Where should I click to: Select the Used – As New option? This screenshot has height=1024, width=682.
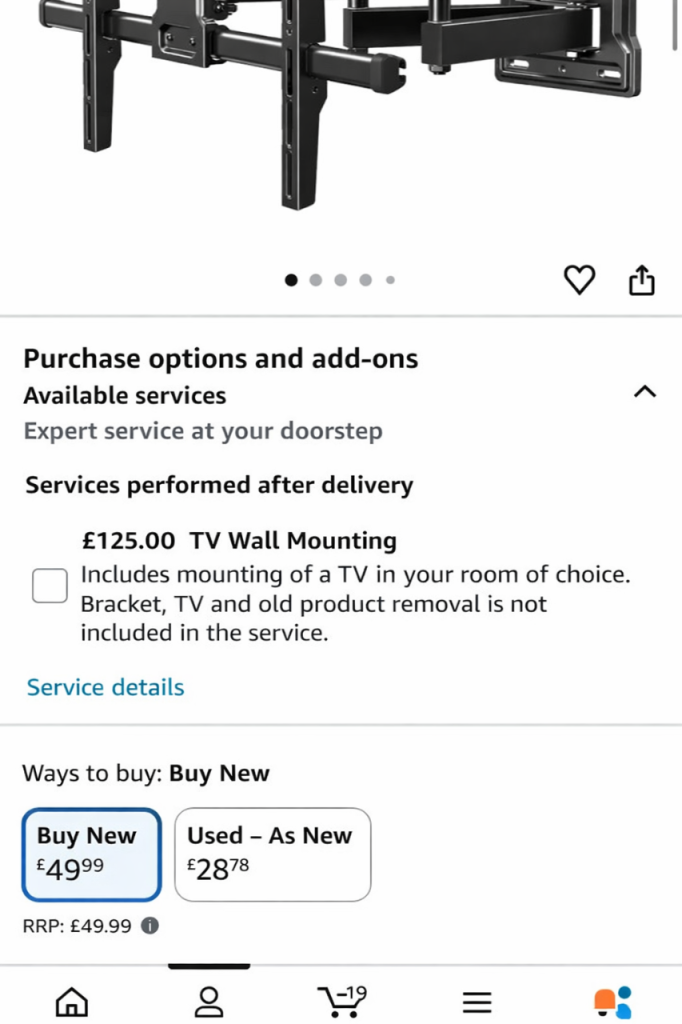click(x=272, y=854)
